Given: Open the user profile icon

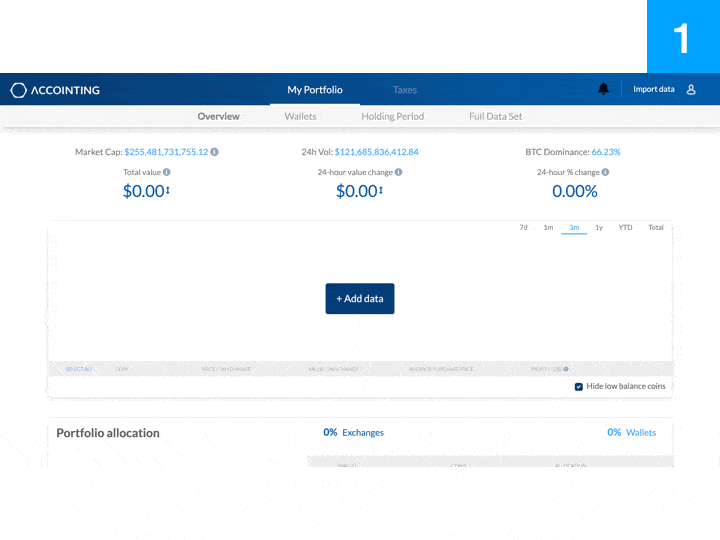Looking at the screenshot, I should pos(691,89).
